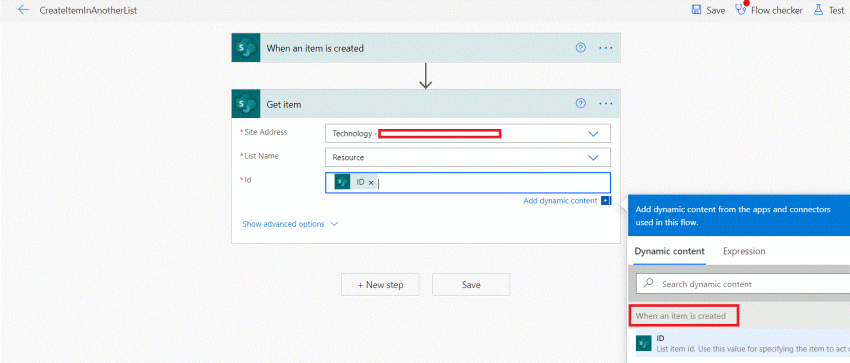Screen dimensions: 850x363
Task: Collapse the Get item action header
Action: (426, 103)
